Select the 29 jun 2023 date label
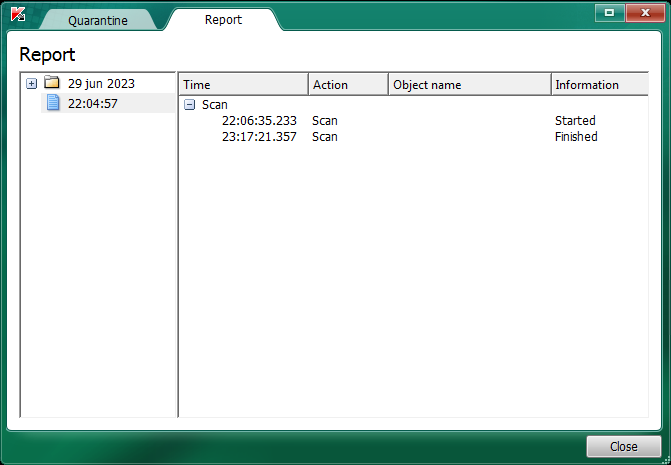 point(101,84)
